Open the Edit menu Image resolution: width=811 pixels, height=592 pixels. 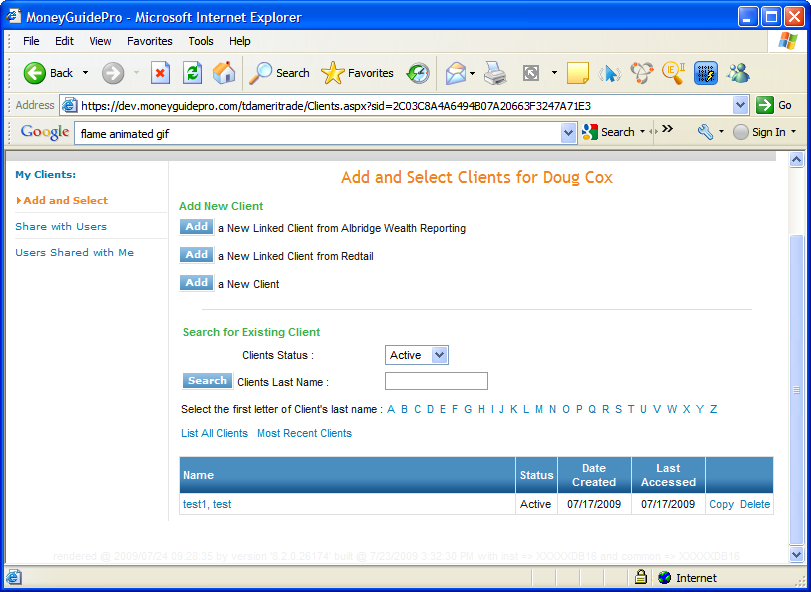point(65,41)
